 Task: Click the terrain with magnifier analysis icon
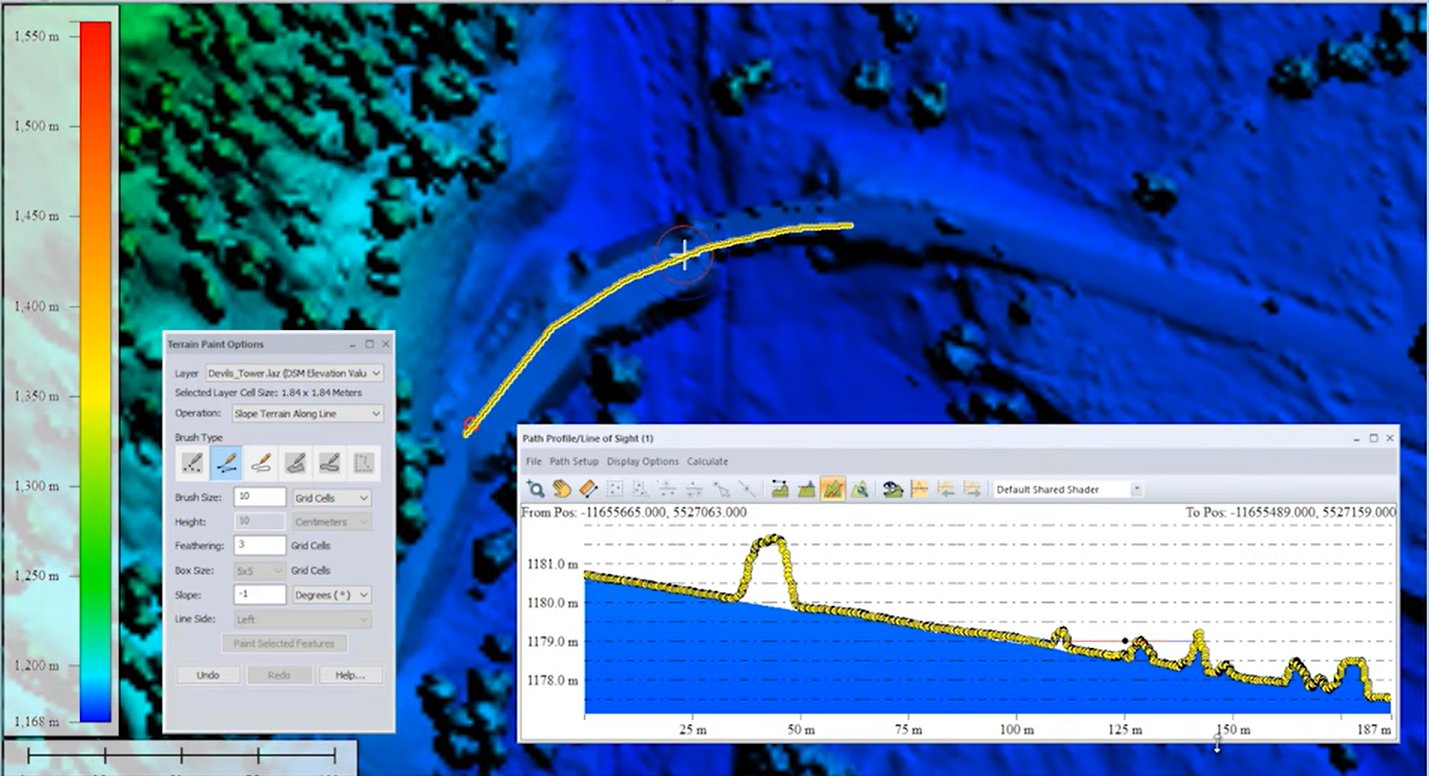(x=859, y=489)
